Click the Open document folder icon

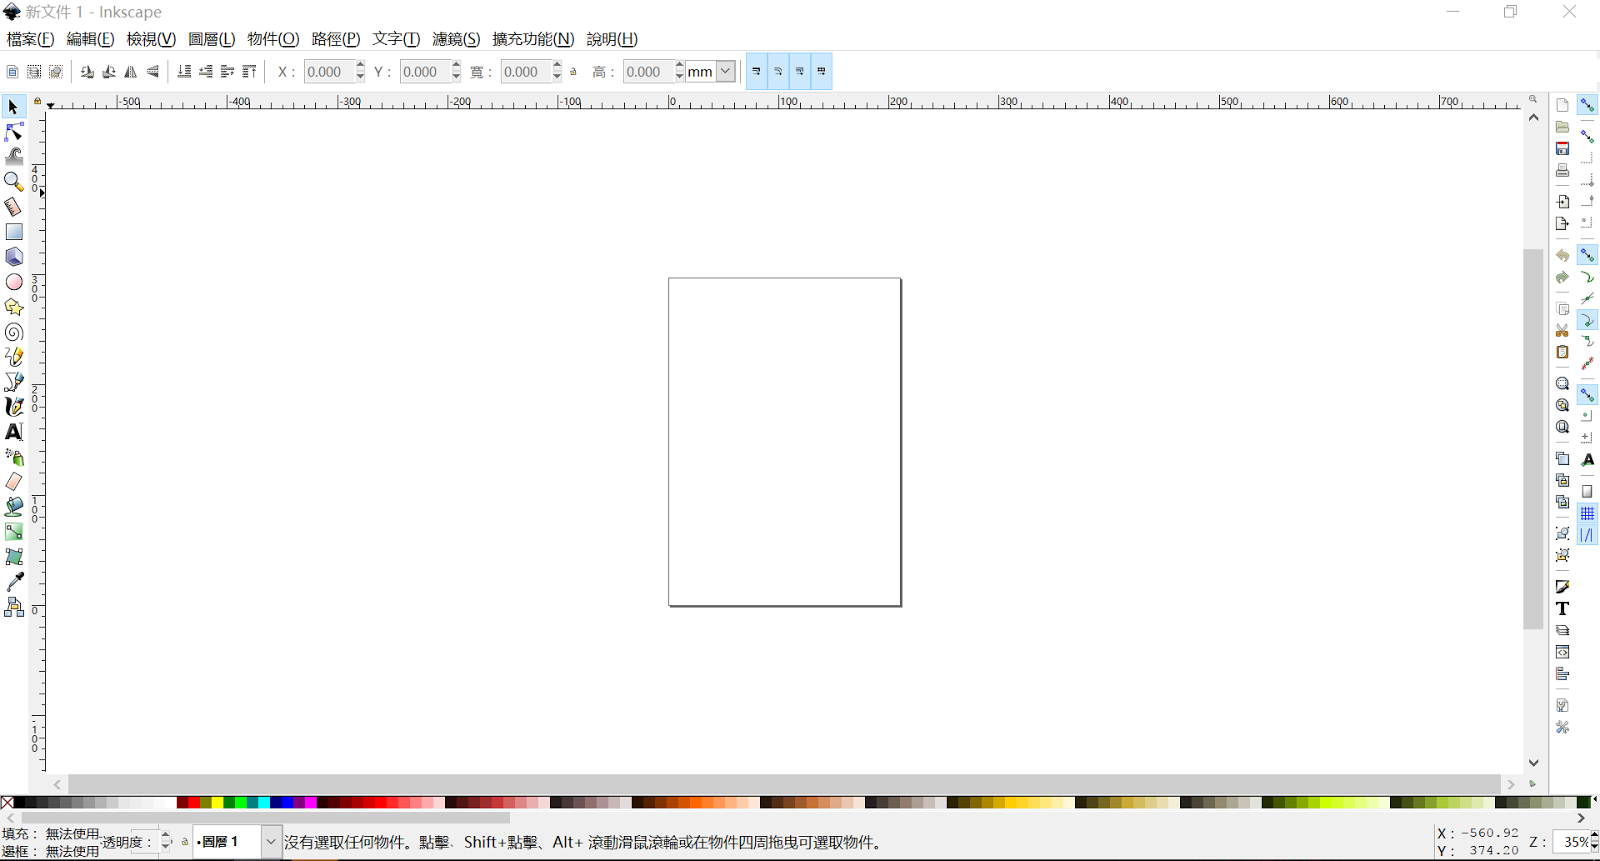[x=1562, y=127]
